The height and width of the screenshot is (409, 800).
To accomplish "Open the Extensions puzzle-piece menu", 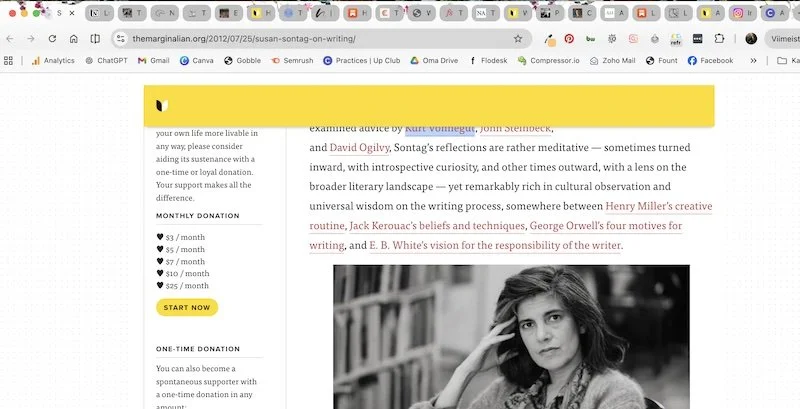I will click(x=719, y=39).
